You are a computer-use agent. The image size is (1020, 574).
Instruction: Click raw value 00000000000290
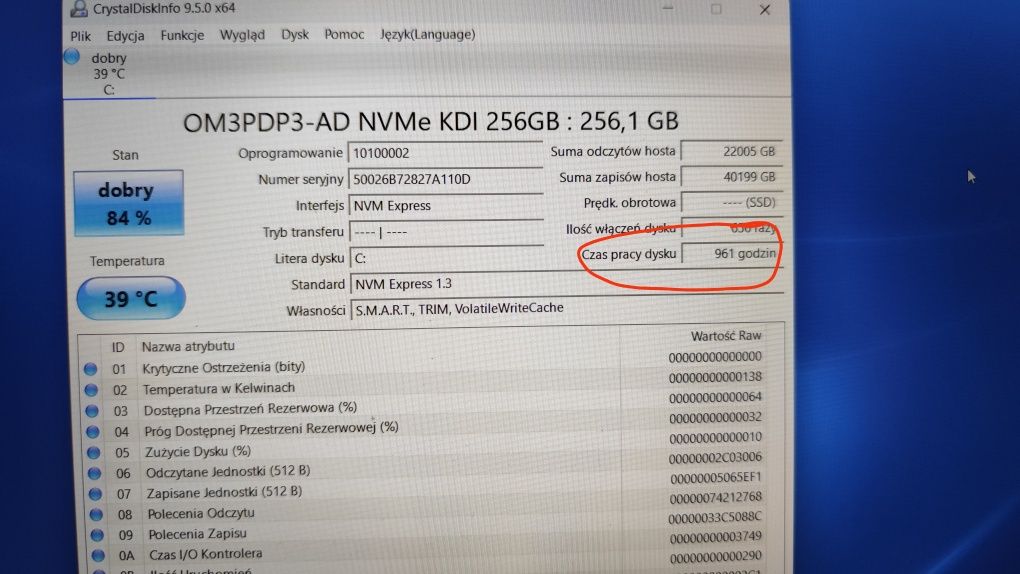(x=715, y=557)
